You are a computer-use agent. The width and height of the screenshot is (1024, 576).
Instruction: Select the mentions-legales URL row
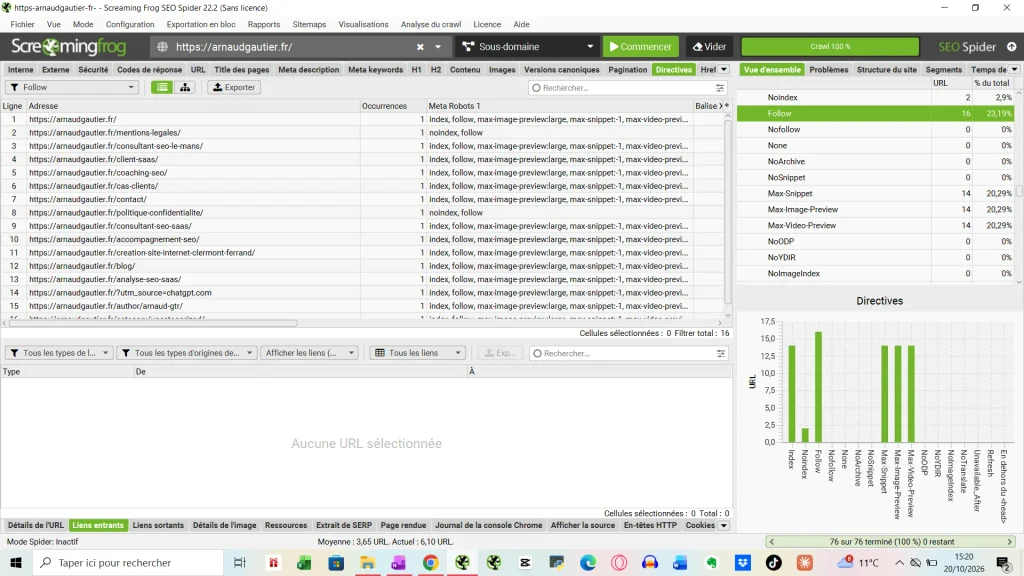(362, 133)
